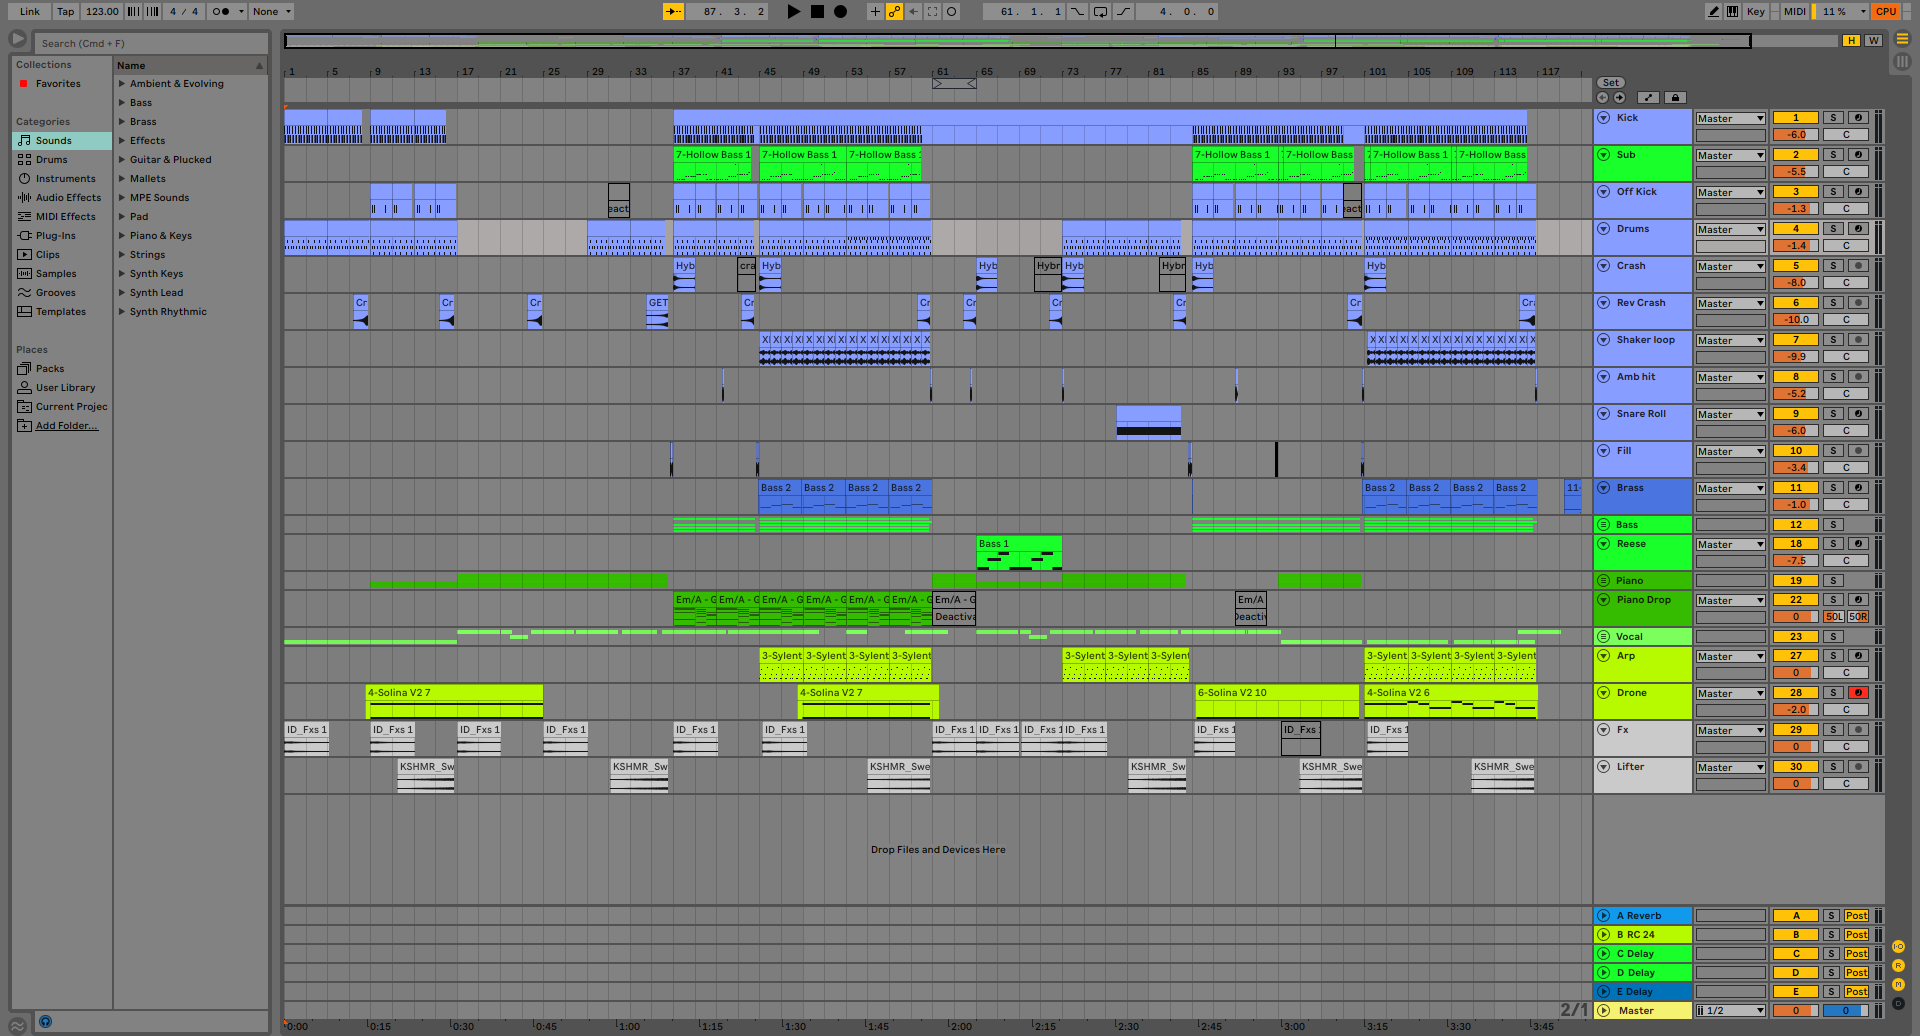Click the Session Record circle icon
This screenshot has height=1036, width=1920.
(x=951, y=12)
